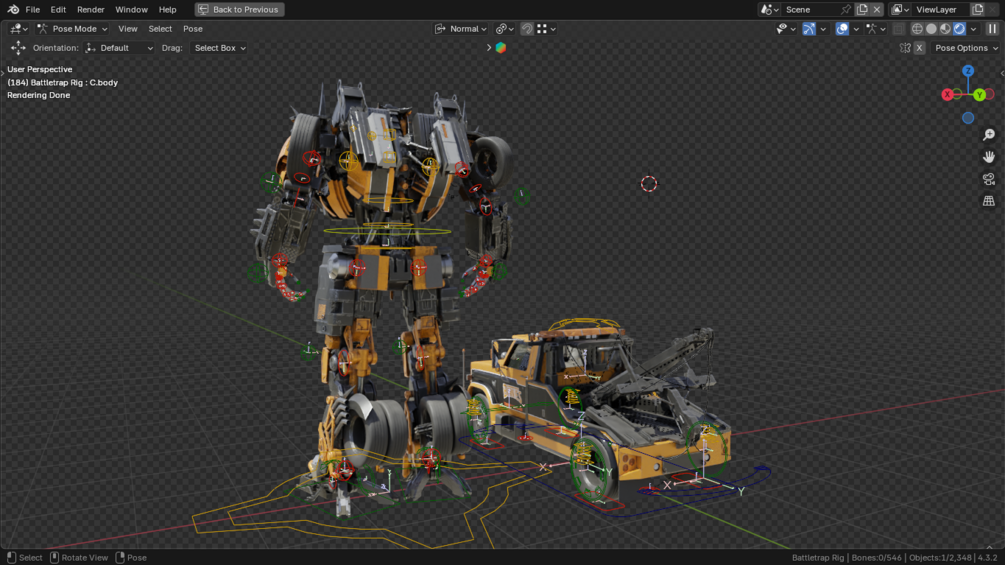Click the Objects:1/2,348 status entry
The height and width of the screenshot is (565, 1005).
coord(939,558)
